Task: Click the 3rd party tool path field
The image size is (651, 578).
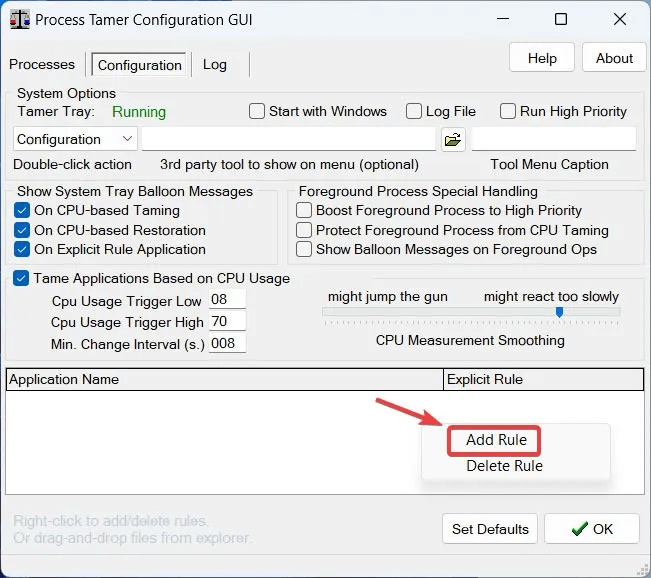Action: pos(289,139)
